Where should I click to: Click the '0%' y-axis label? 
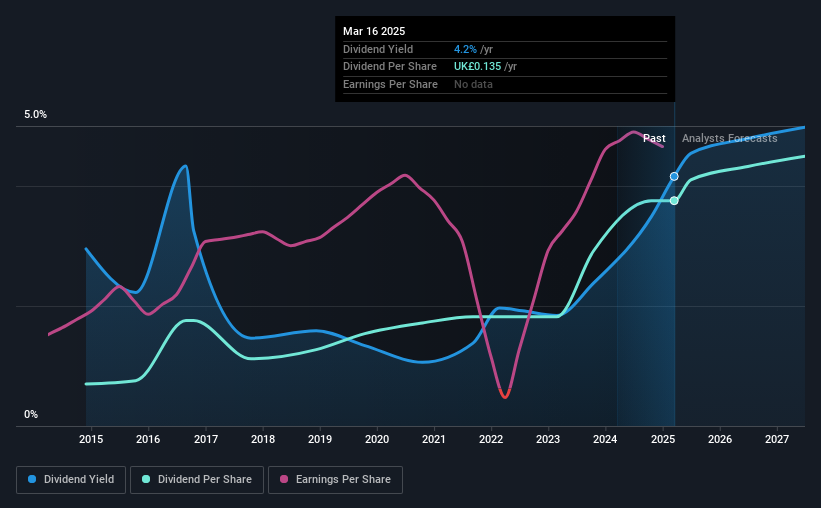31,415
